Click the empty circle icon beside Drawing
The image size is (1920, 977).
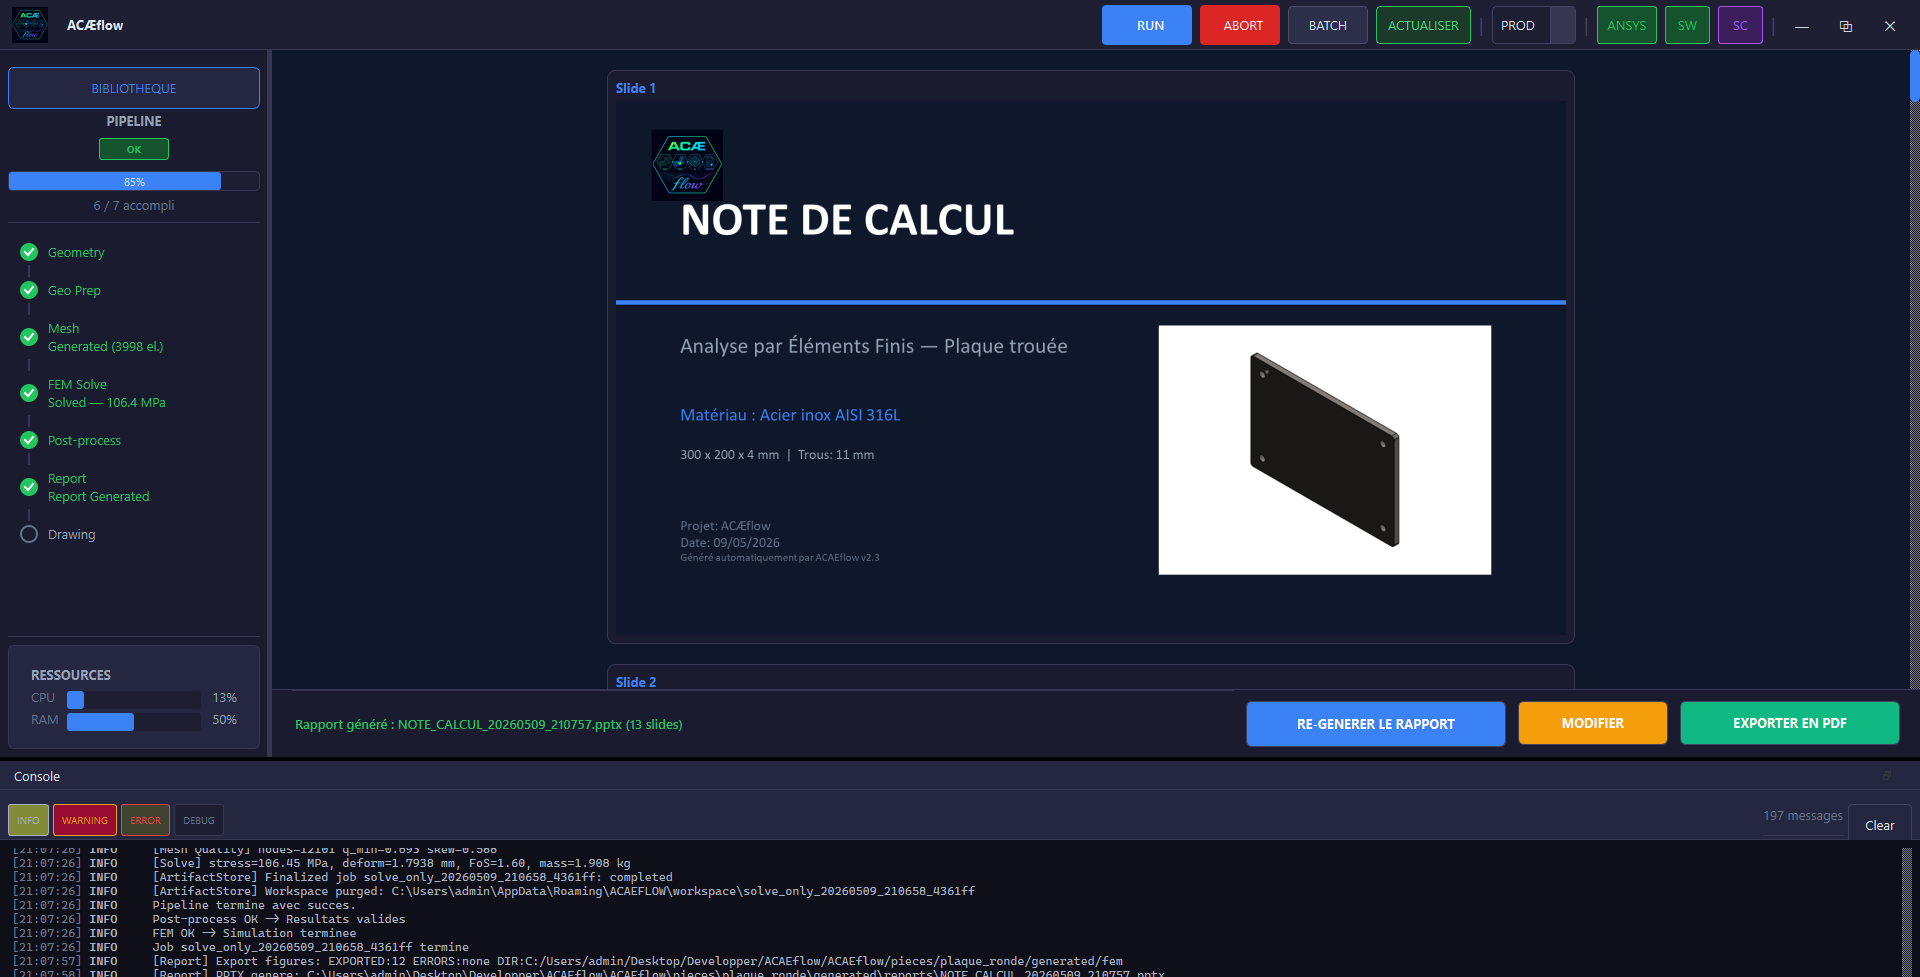[x=29, y=534]
